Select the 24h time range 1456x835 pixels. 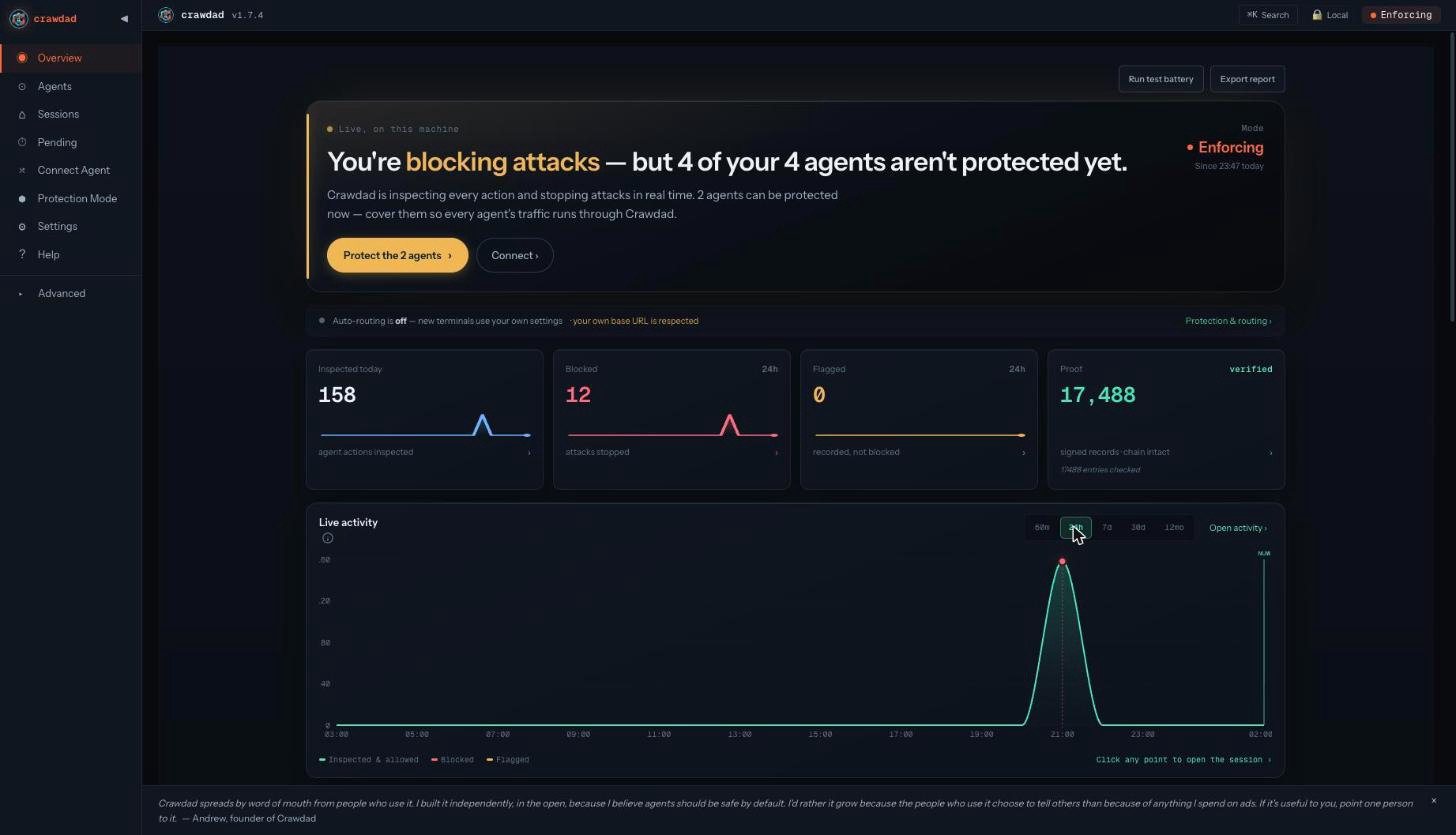click(x=1075, y=527)
